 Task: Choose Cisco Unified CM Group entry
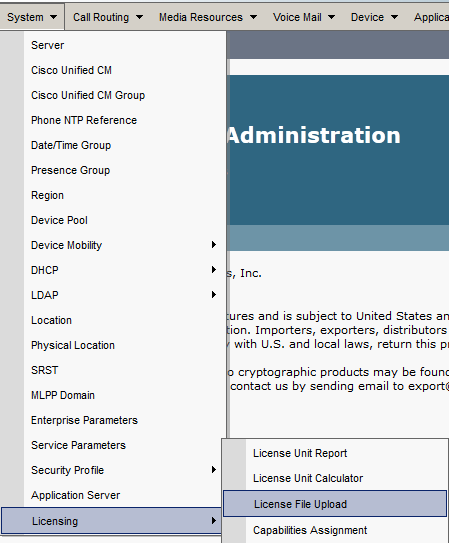88,95
